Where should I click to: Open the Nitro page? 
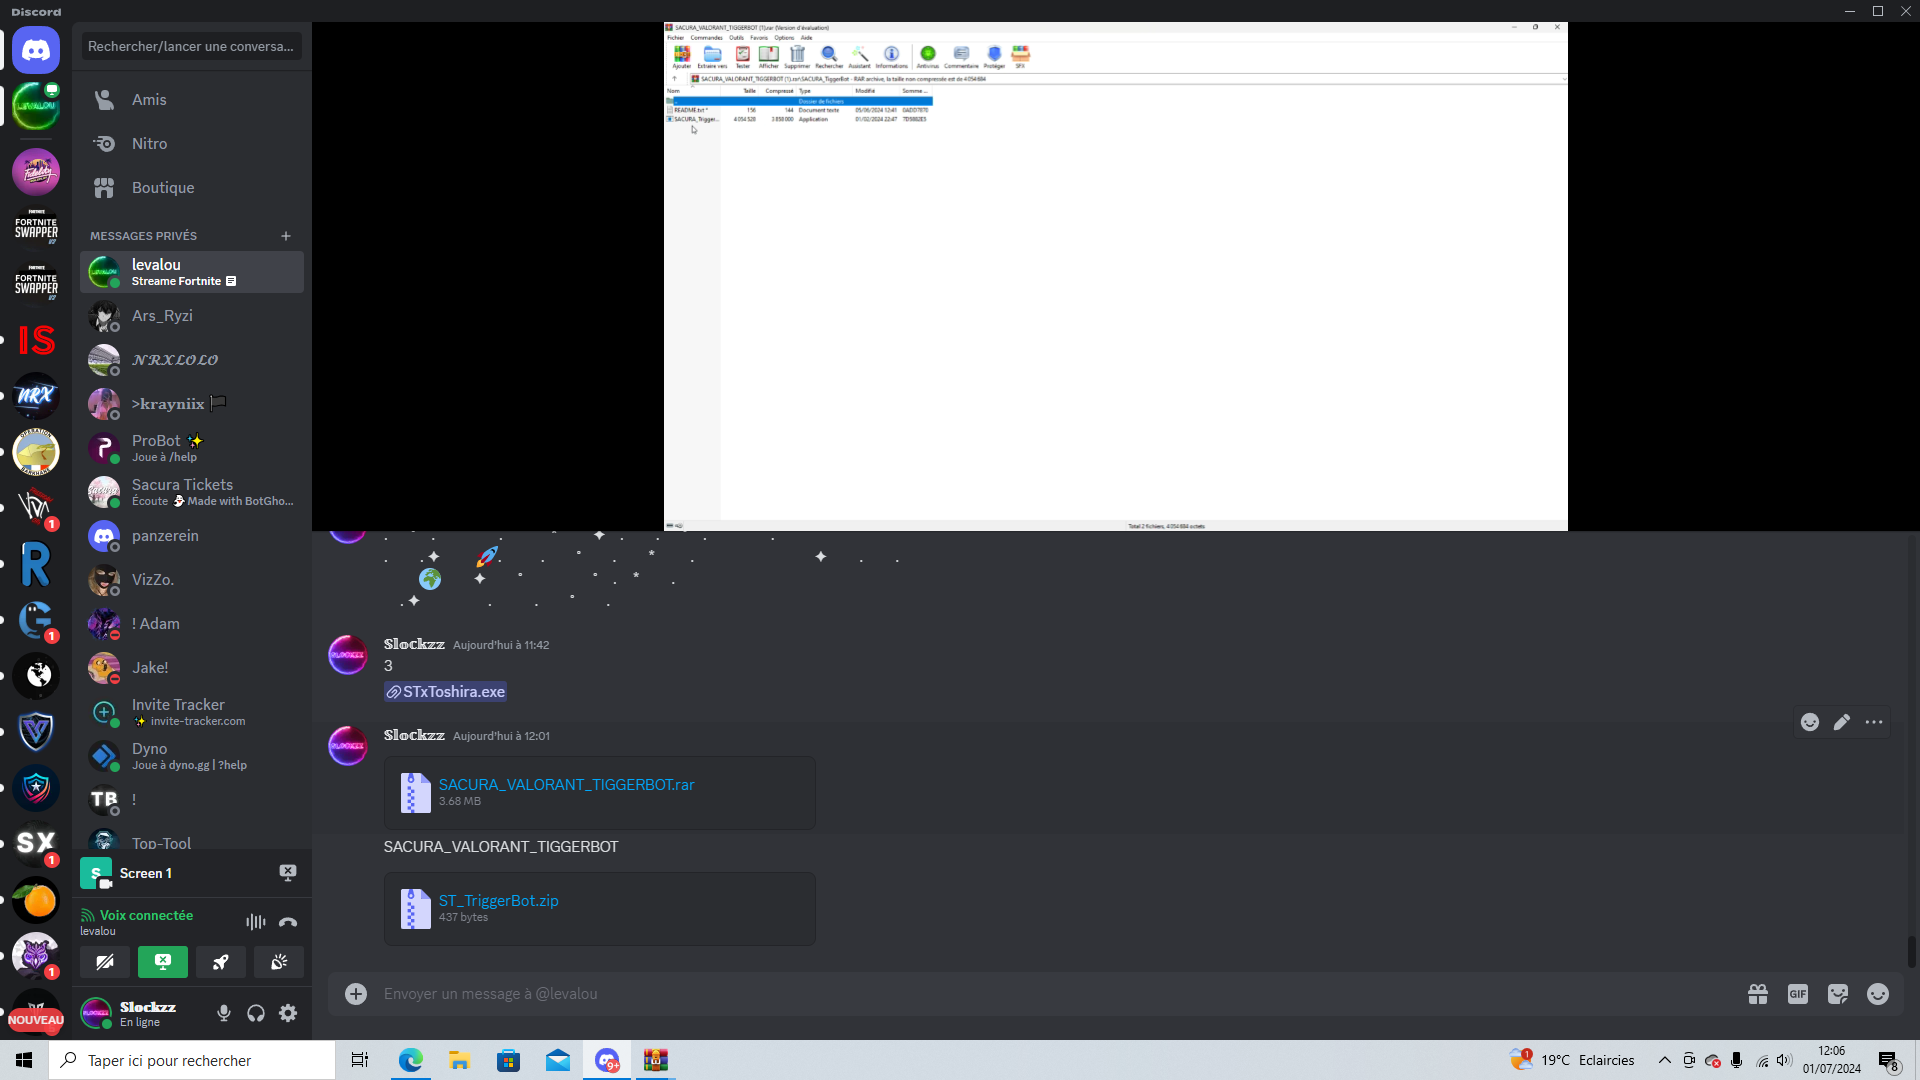coord(192,144)
